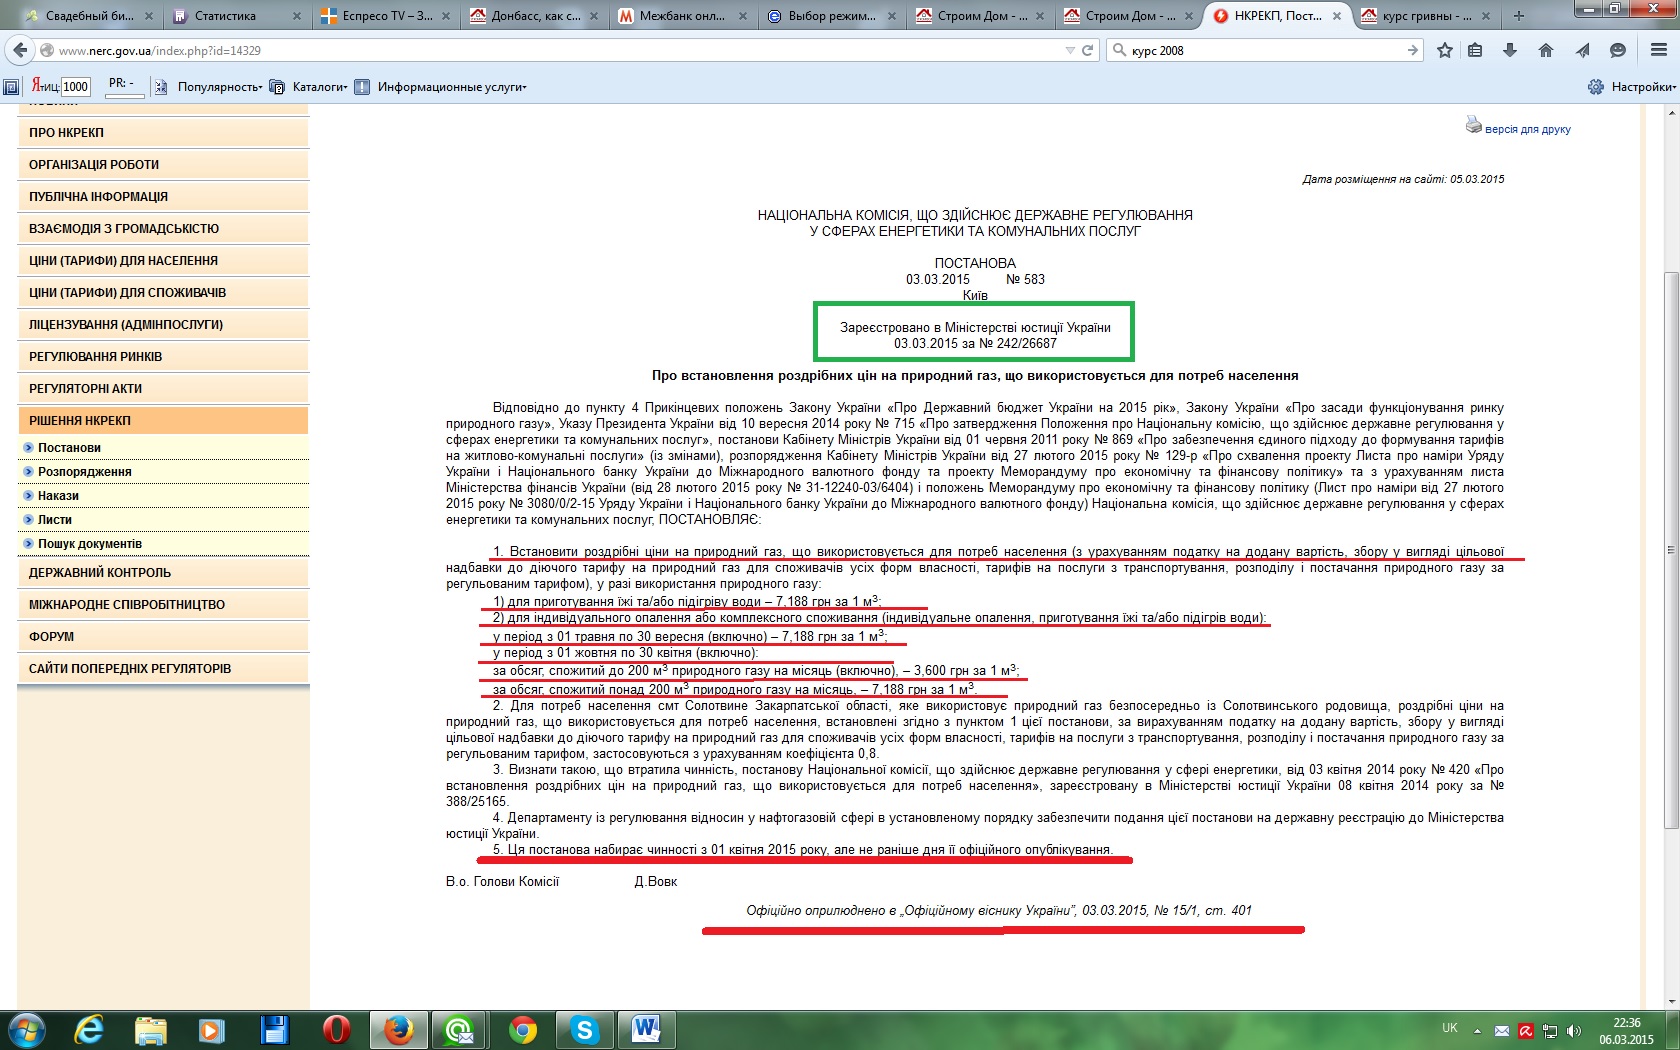Open Opera browser from taskbar

(337, 1030)
